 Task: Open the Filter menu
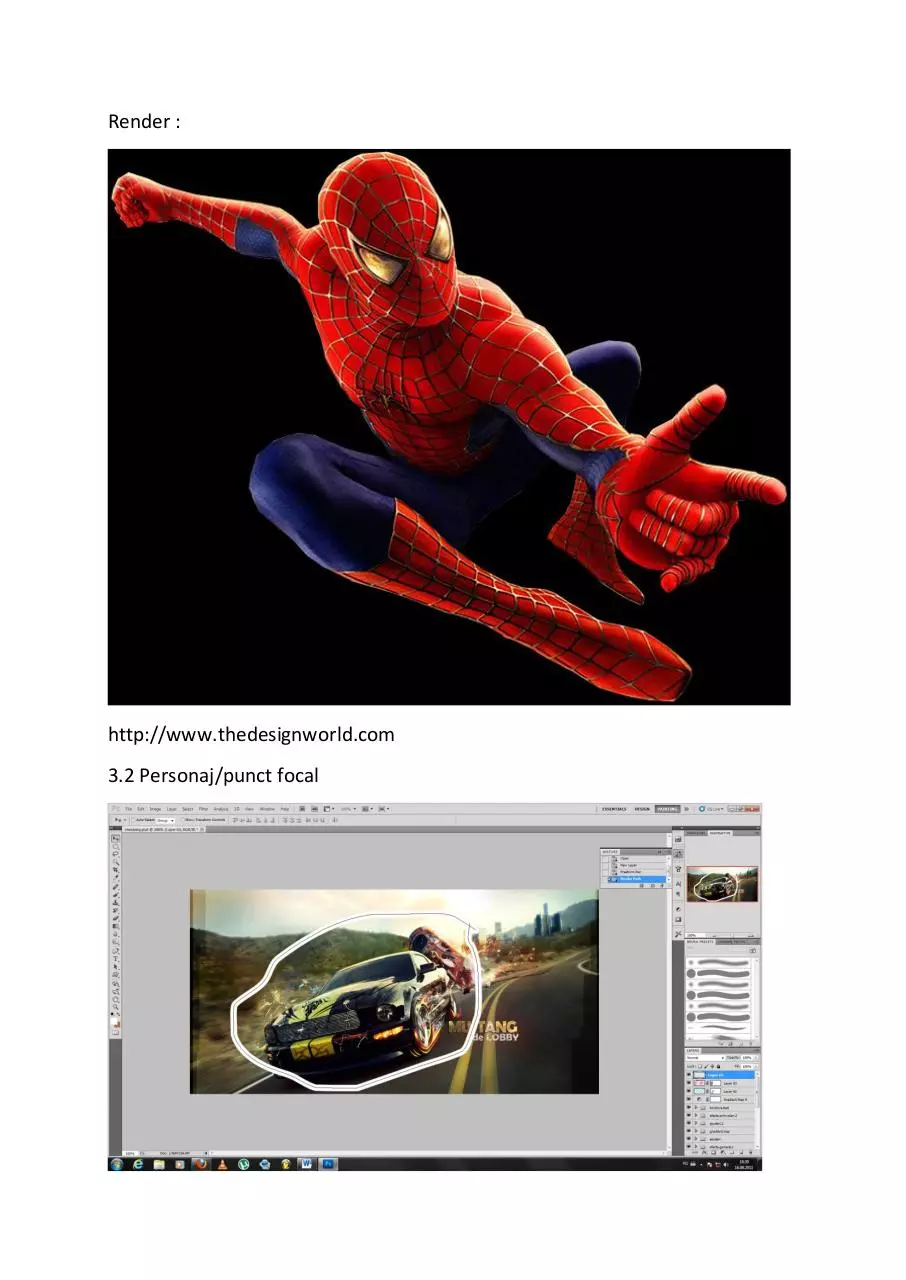click(203, 808)
